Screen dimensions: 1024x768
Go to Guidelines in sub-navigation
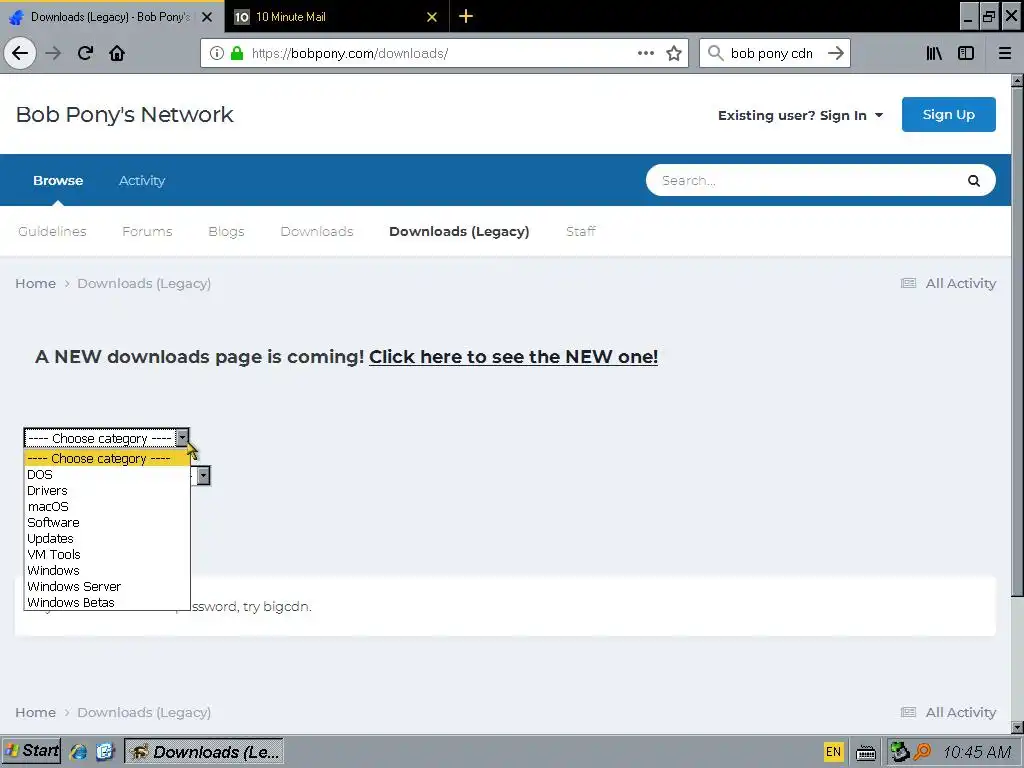click(x=52, y=231)
